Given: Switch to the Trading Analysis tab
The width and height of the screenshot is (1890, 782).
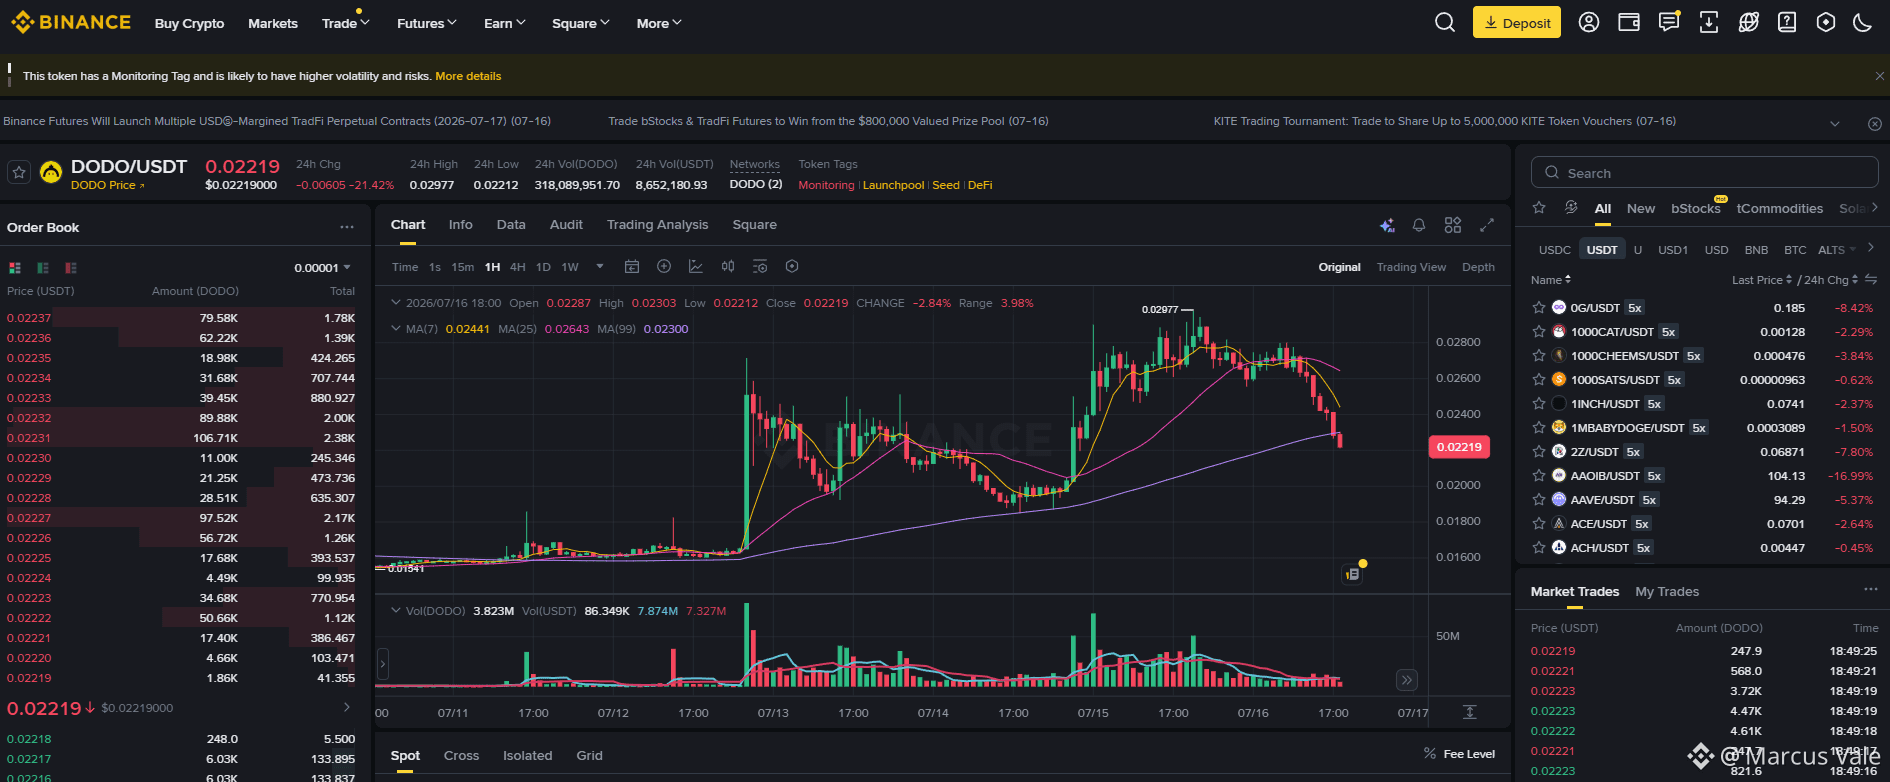Looking at the screenshot, I should tap(657, 225).
